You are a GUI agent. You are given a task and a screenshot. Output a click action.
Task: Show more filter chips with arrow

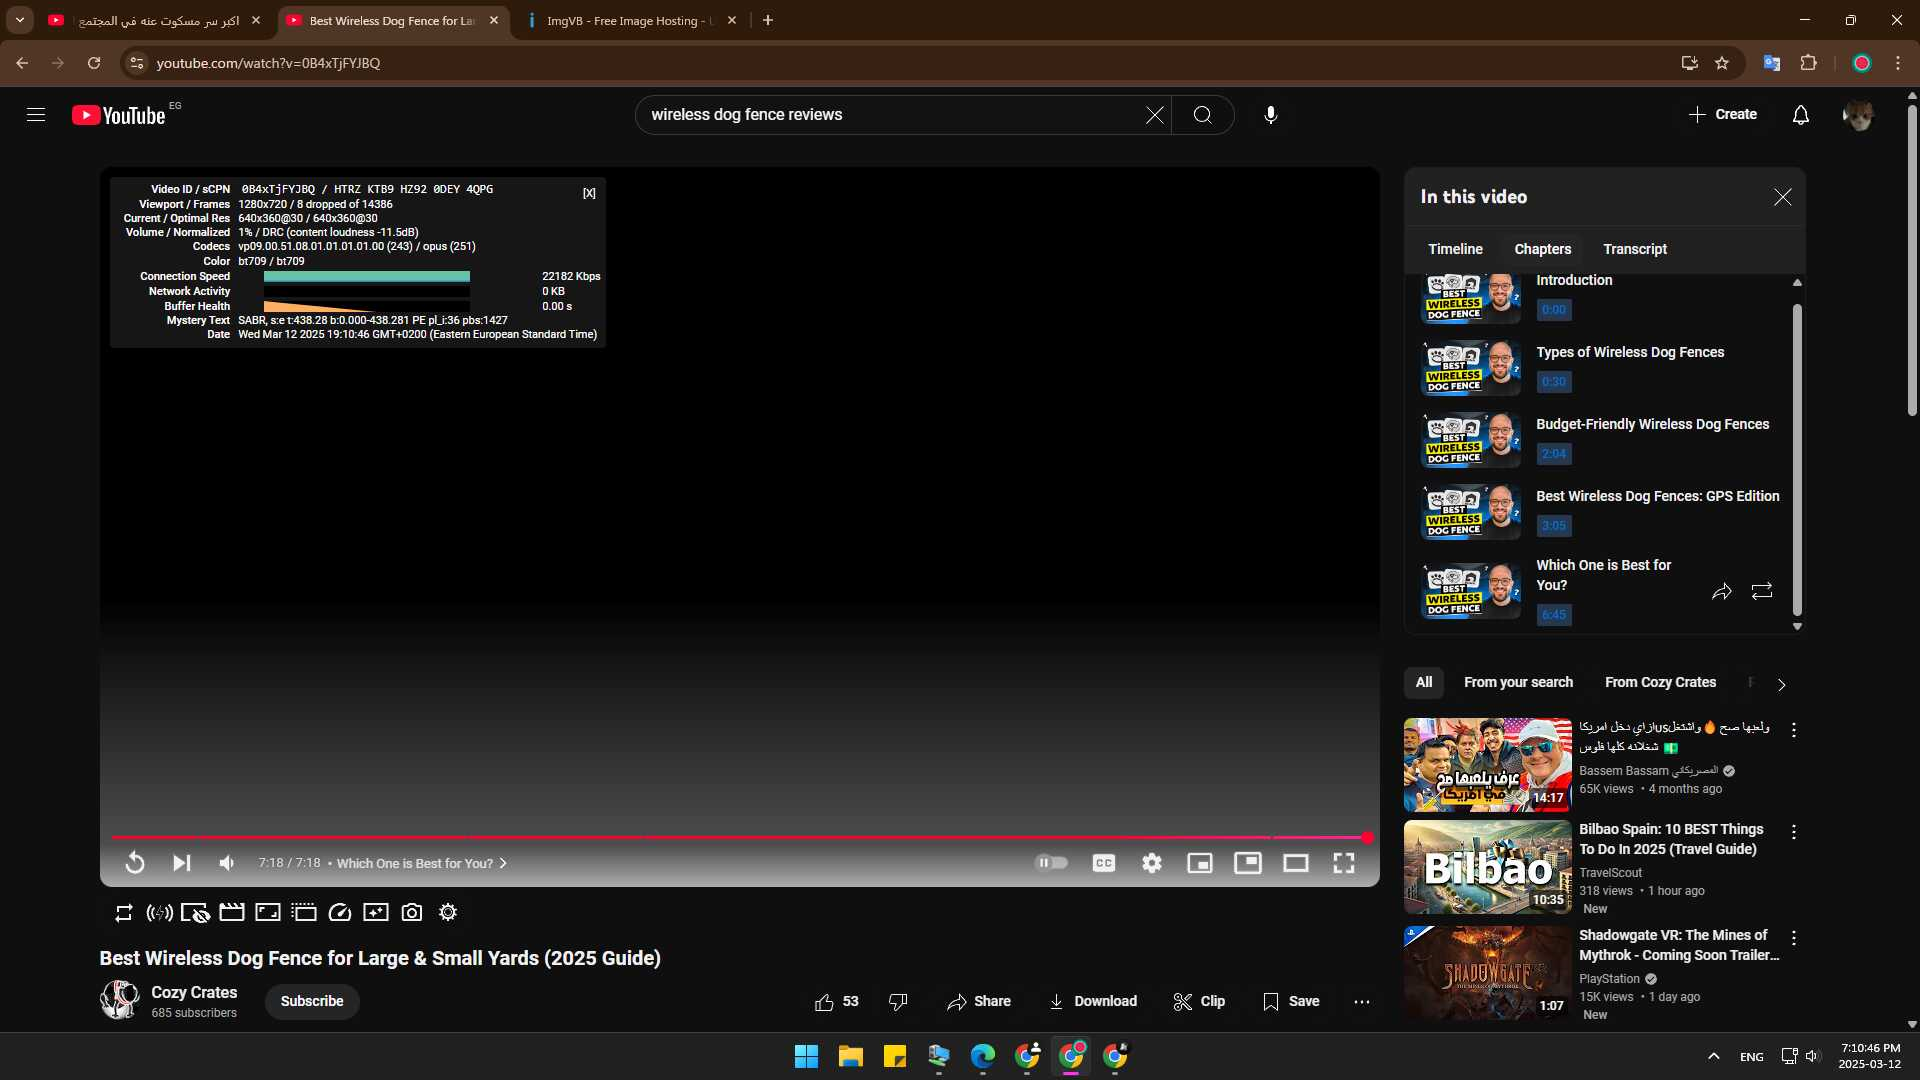click(x=1781, y=685)
